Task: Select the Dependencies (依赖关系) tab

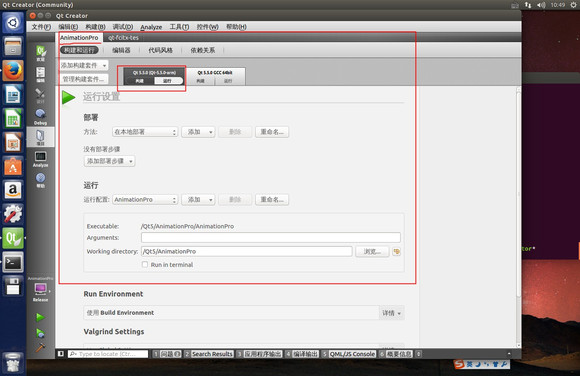Action: point(203,50)
